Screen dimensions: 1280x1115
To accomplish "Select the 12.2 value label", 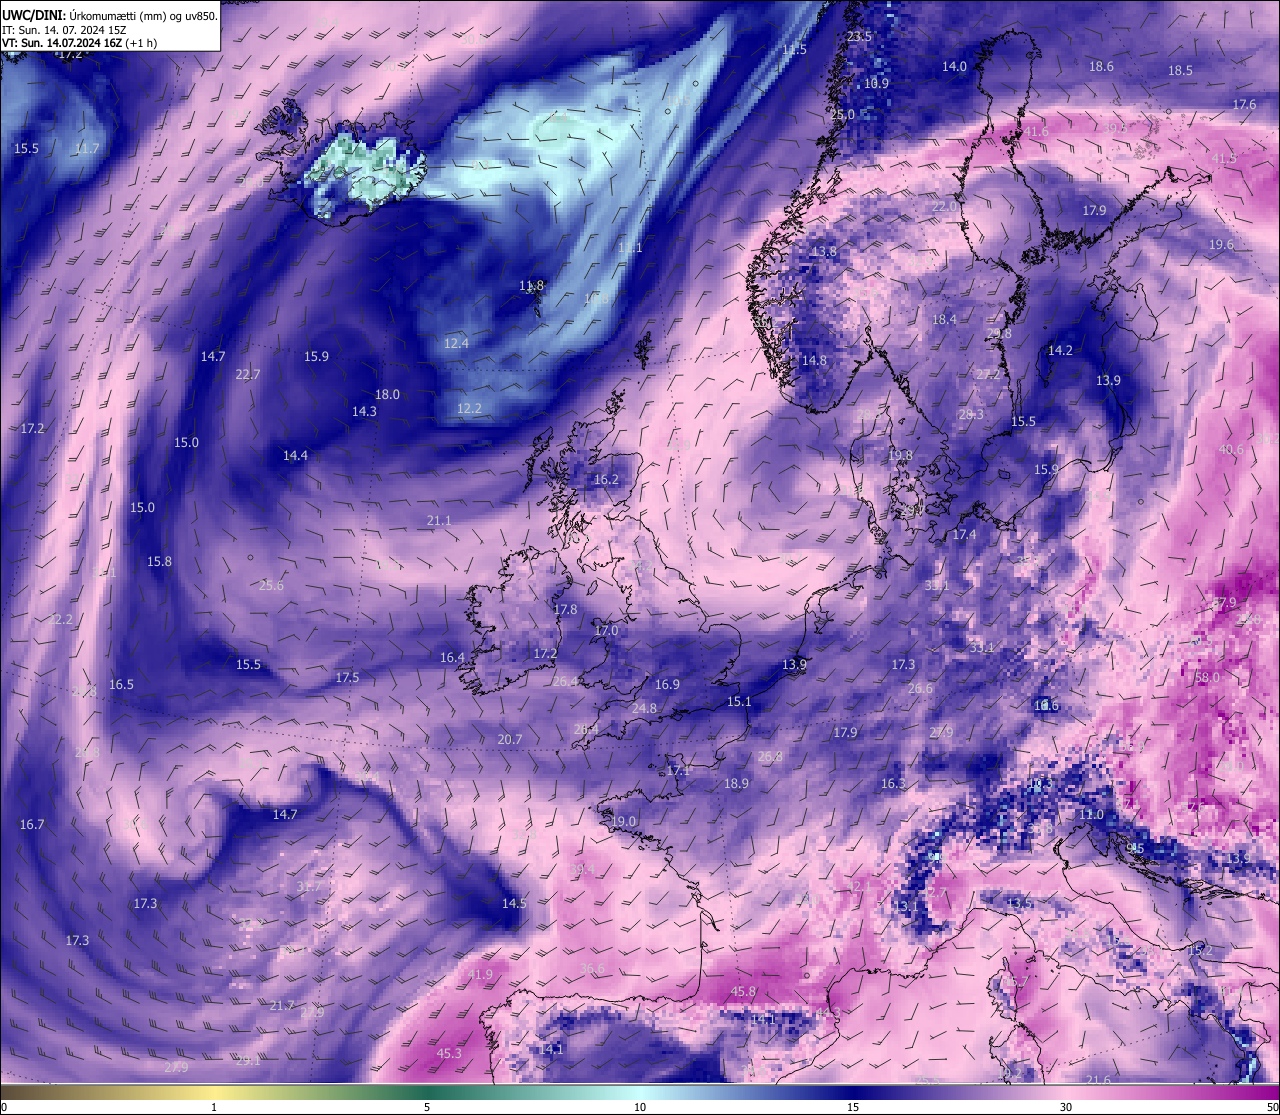I will click(x=469, y=409).
